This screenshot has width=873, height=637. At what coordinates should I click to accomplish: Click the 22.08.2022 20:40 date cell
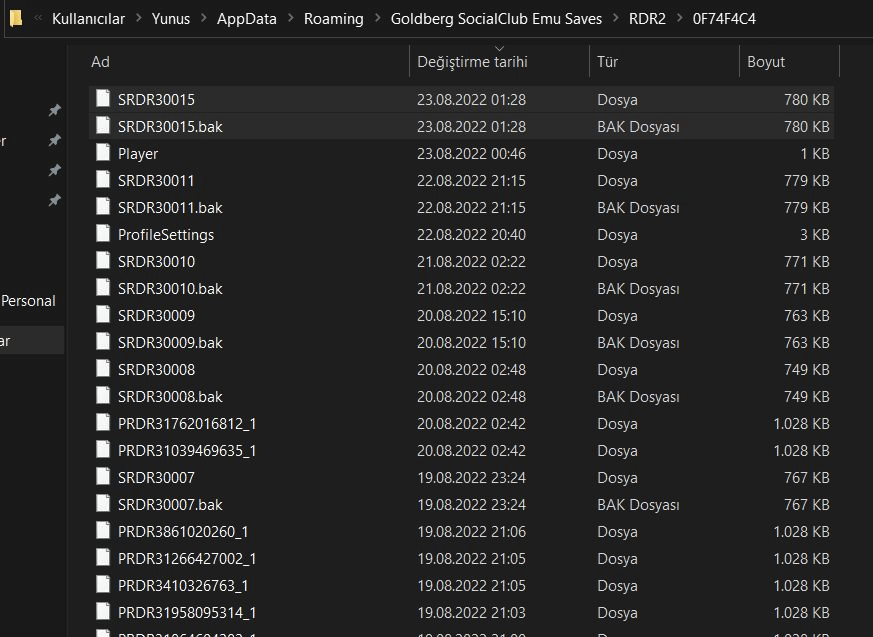pos(472,235)
